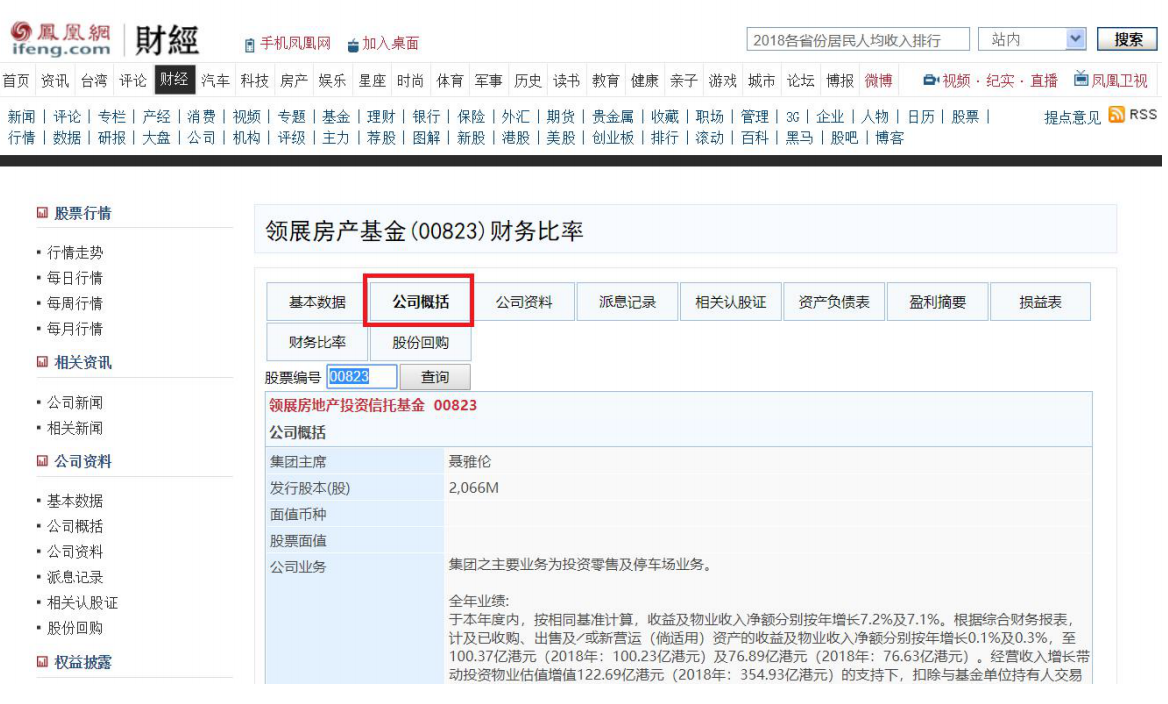Open the sidebar 派息记录 link
Image resolution: width=1168 pixels, height=704 pixels.
[x=75, y=577]
